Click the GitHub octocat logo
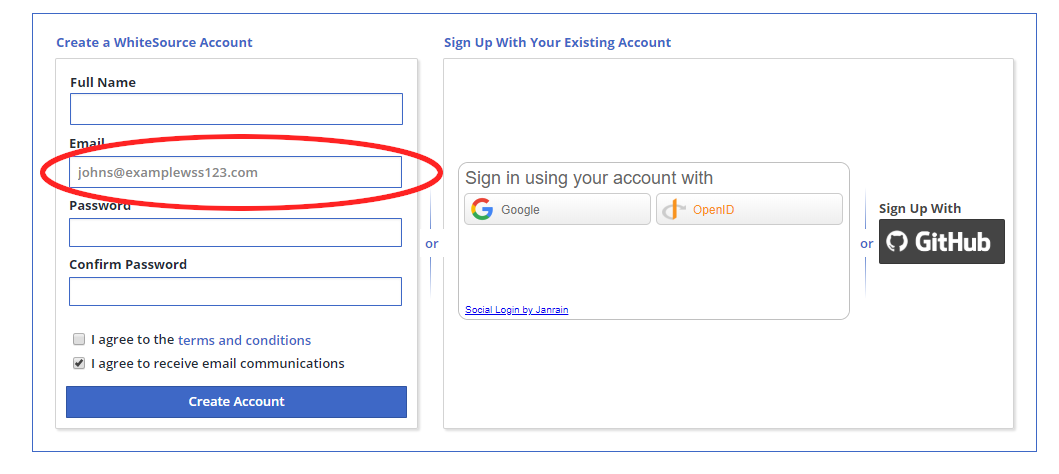Viewport: 1059px width, 474px height. (896, 242)
